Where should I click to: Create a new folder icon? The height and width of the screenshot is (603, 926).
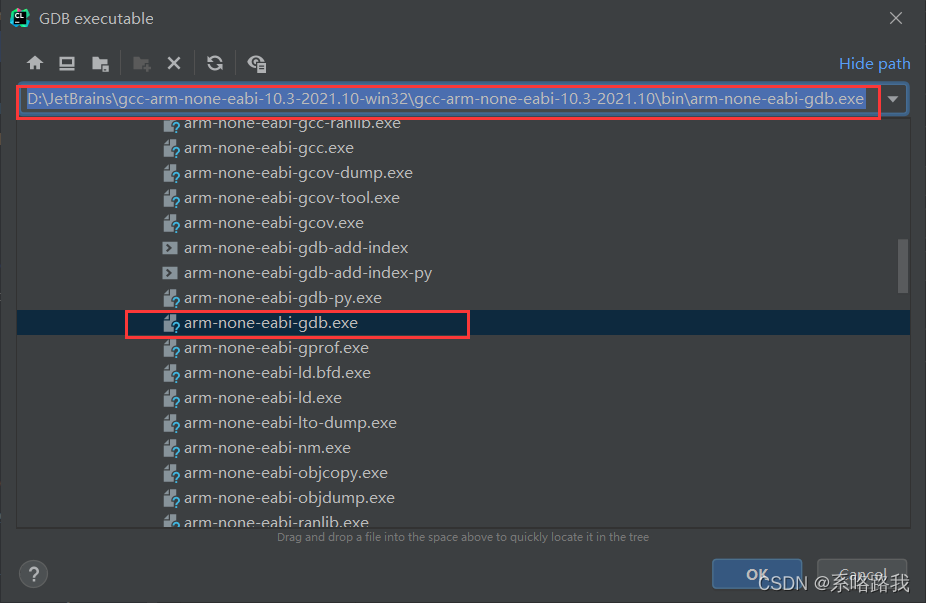(x=142, y=64)
